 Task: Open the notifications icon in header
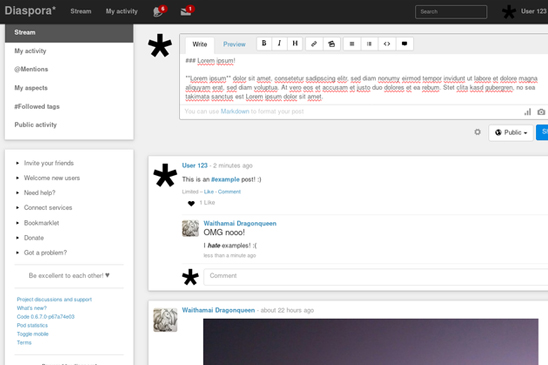pos(159,11)
